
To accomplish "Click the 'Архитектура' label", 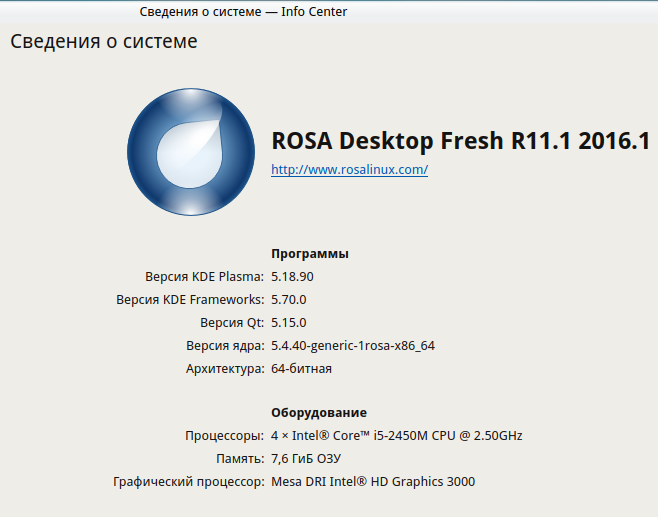I will pos(225,369).
